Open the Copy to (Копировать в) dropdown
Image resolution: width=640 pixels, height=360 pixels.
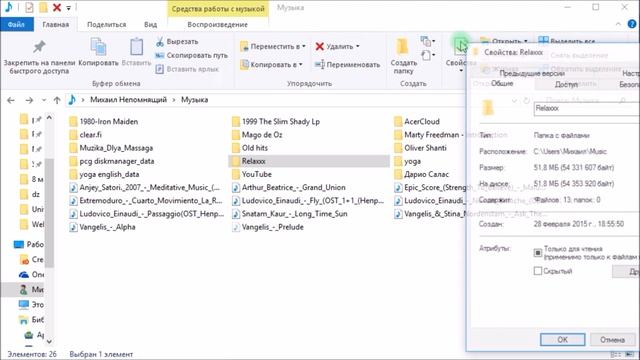(x=271, y=64)
